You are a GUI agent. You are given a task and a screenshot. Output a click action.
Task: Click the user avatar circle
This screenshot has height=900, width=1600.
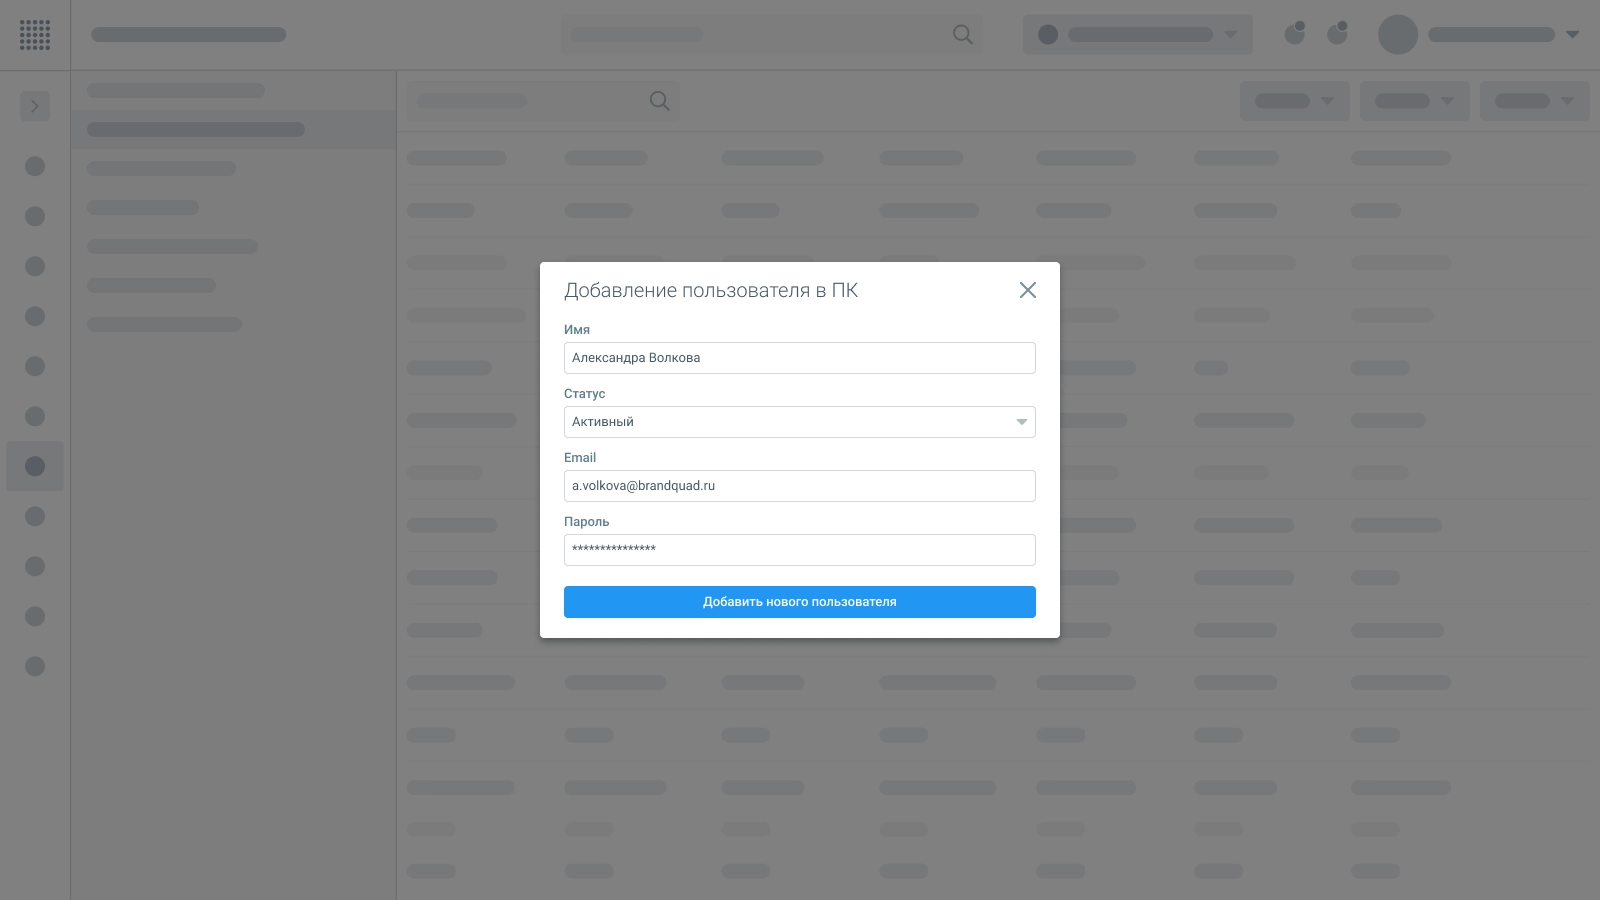pos(1397,35)
